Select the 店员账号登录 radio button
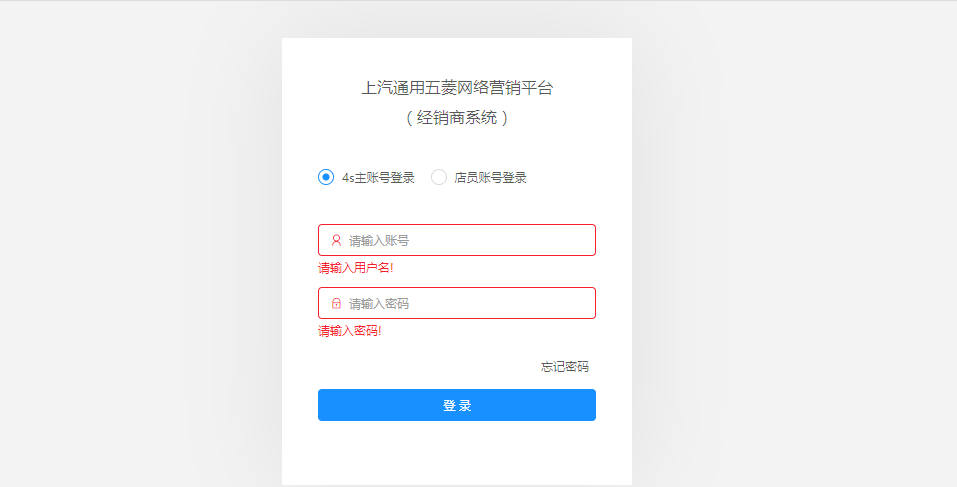The image size is (957, 487). (439, 178)
